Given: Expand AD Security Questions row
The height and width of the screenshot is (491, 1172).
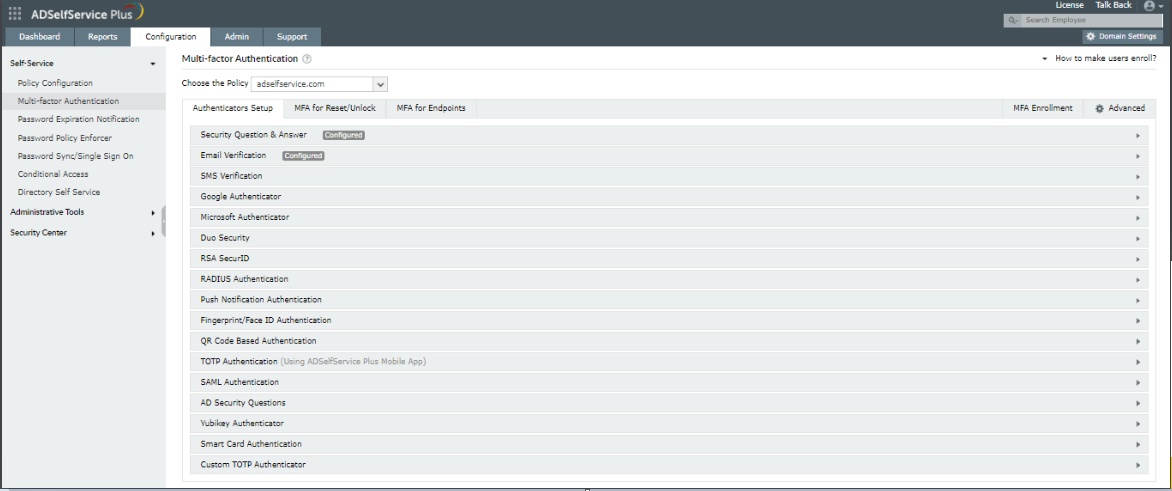Looking at the screenshot, I should coord(670,403).
